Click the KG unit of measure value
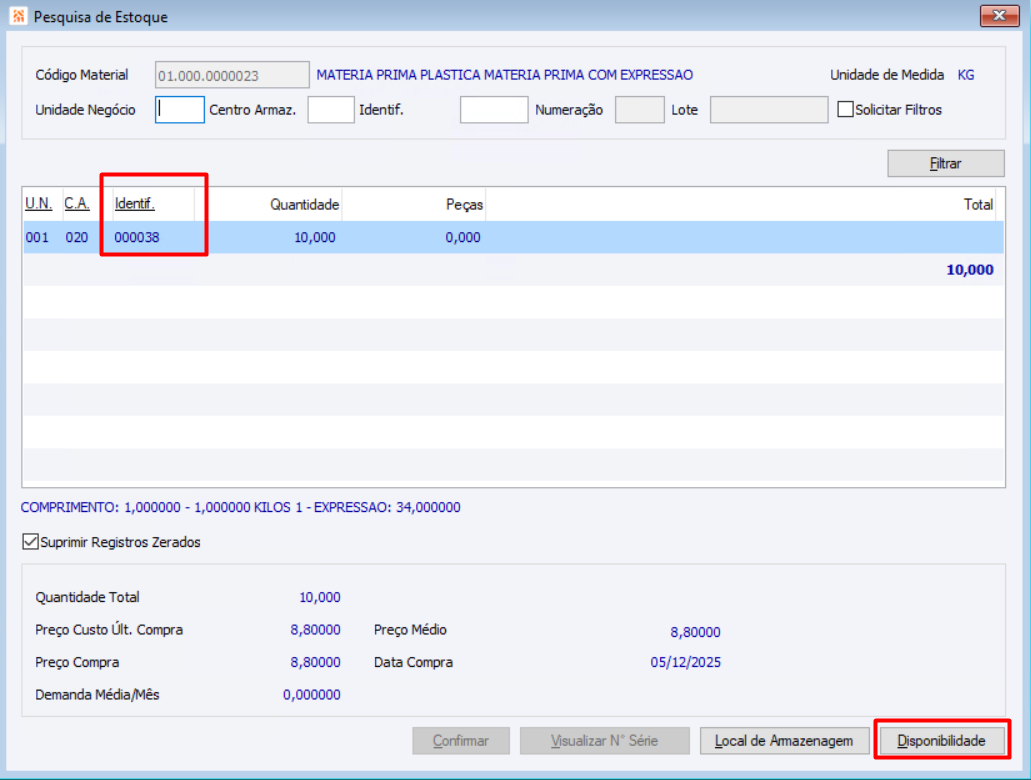 (x=965, y=75)
